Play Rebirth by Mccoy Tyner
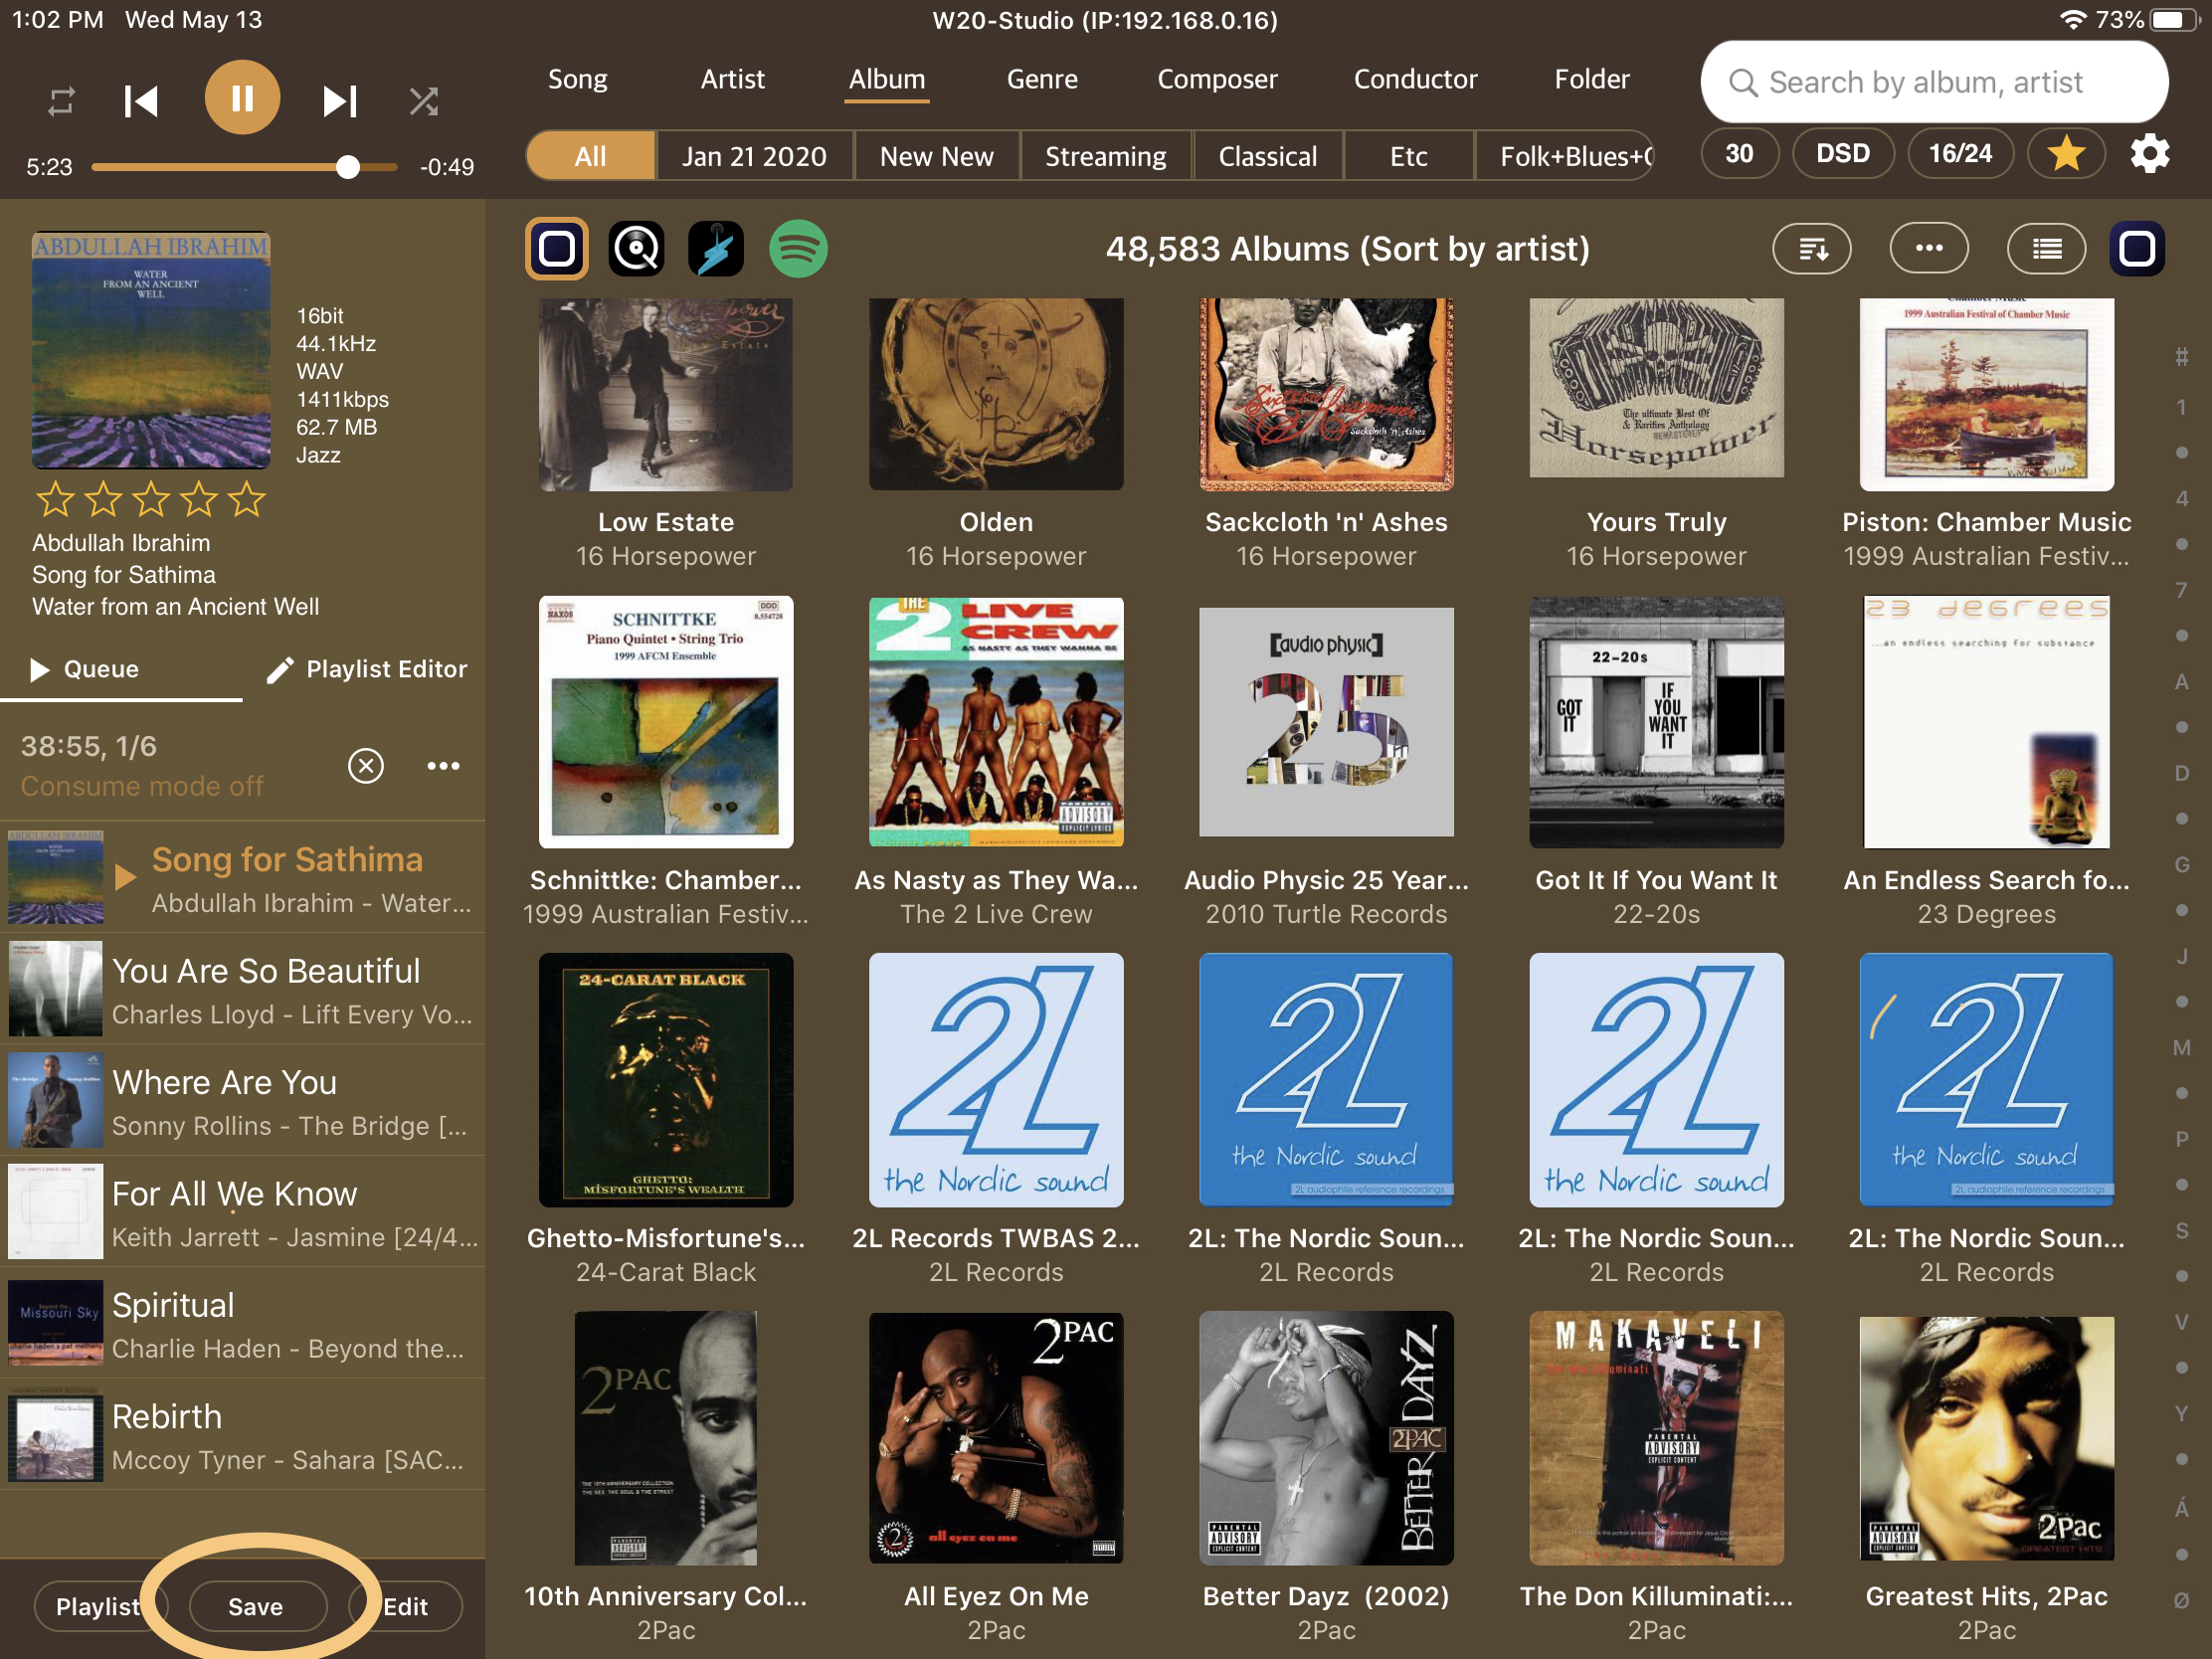Image resolution: width=2212 pixels, height=1659 pixels. 243,1434
